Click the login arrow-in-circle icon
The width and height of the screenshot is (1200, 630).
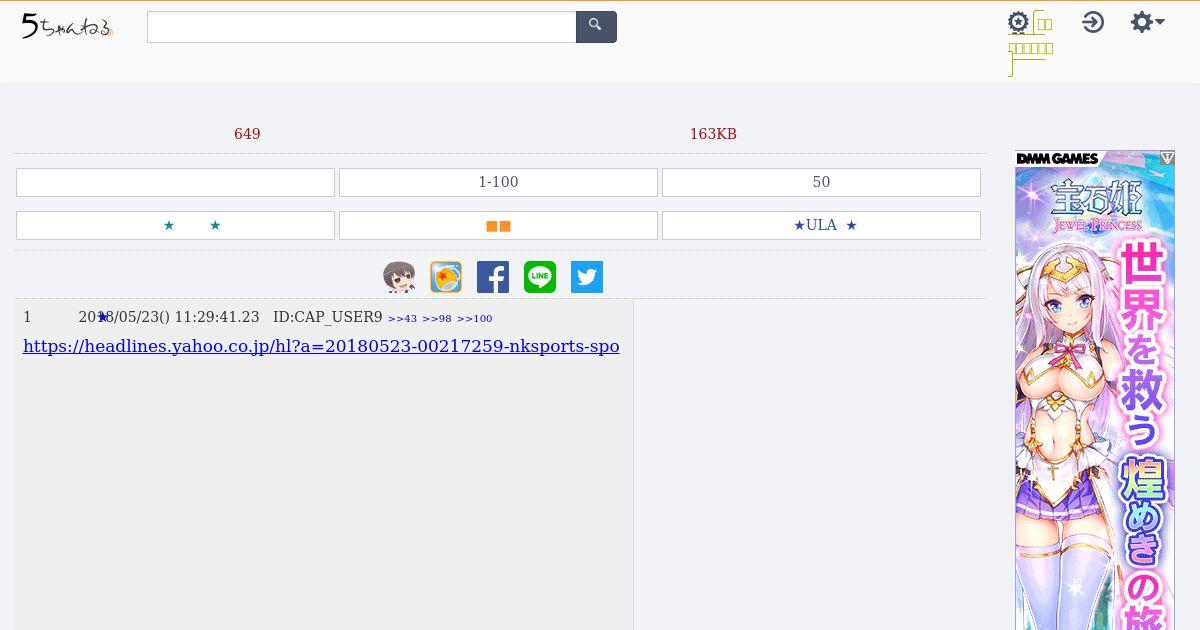coord(1093,22)
